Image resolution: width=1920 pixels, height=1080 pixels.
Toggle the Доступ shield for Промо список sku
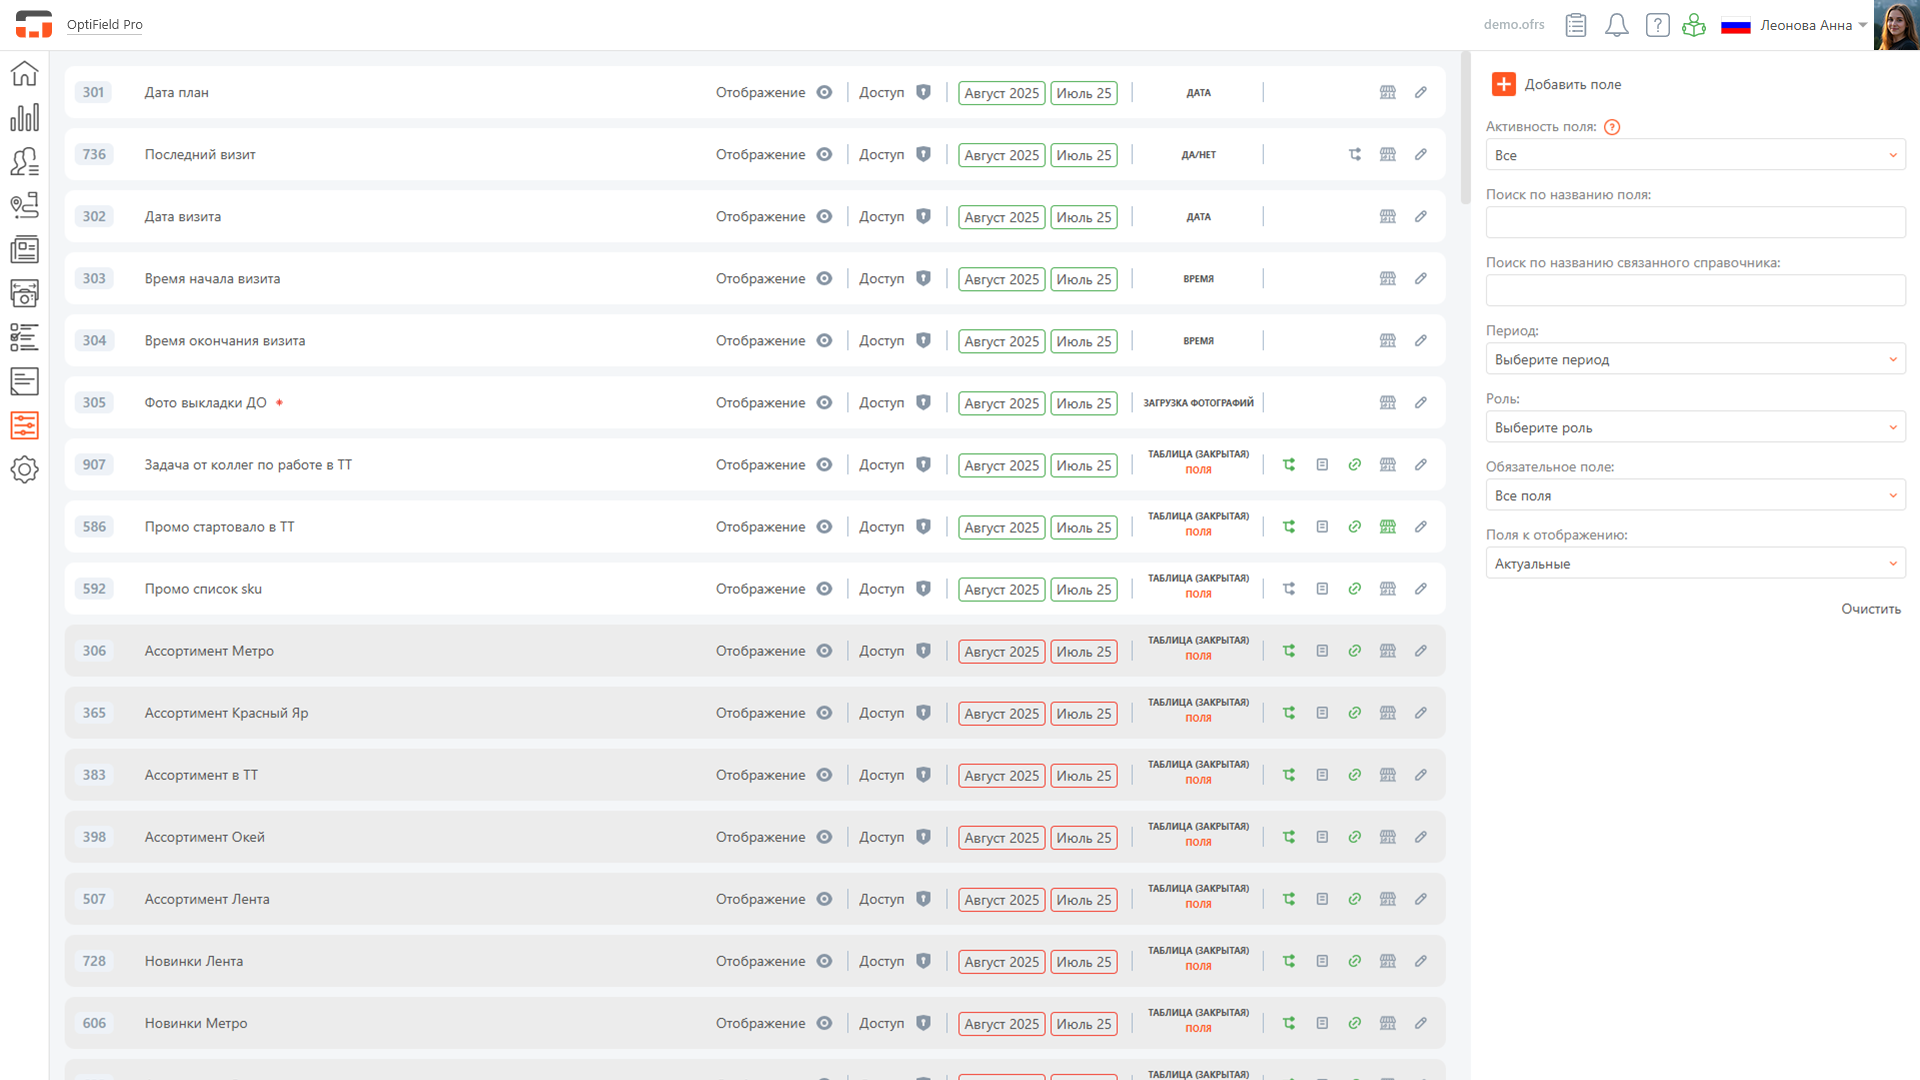[x=923, y=589]
